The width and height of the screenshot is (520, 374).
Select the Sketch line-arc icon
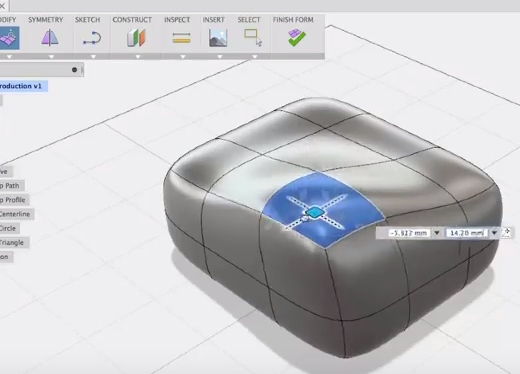coord(92,38)
